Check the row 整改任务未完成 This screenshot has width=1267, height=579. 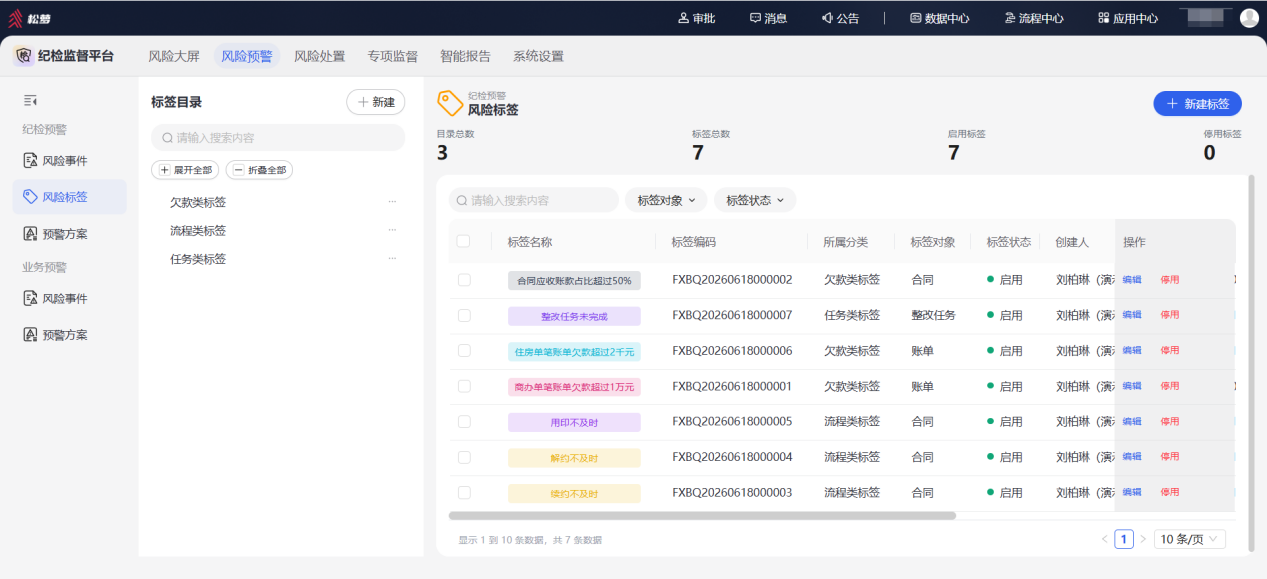point(464,315)
